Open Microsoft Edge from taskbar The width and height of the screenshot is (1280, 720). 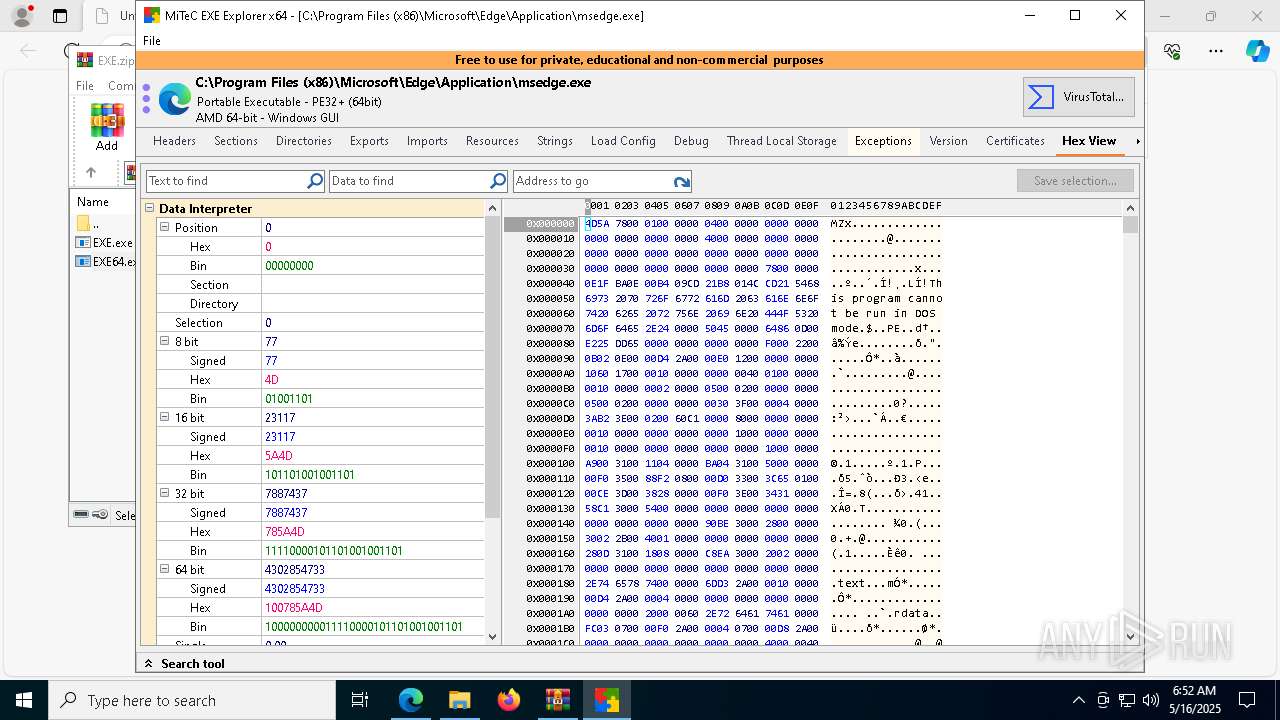(411, 700)
